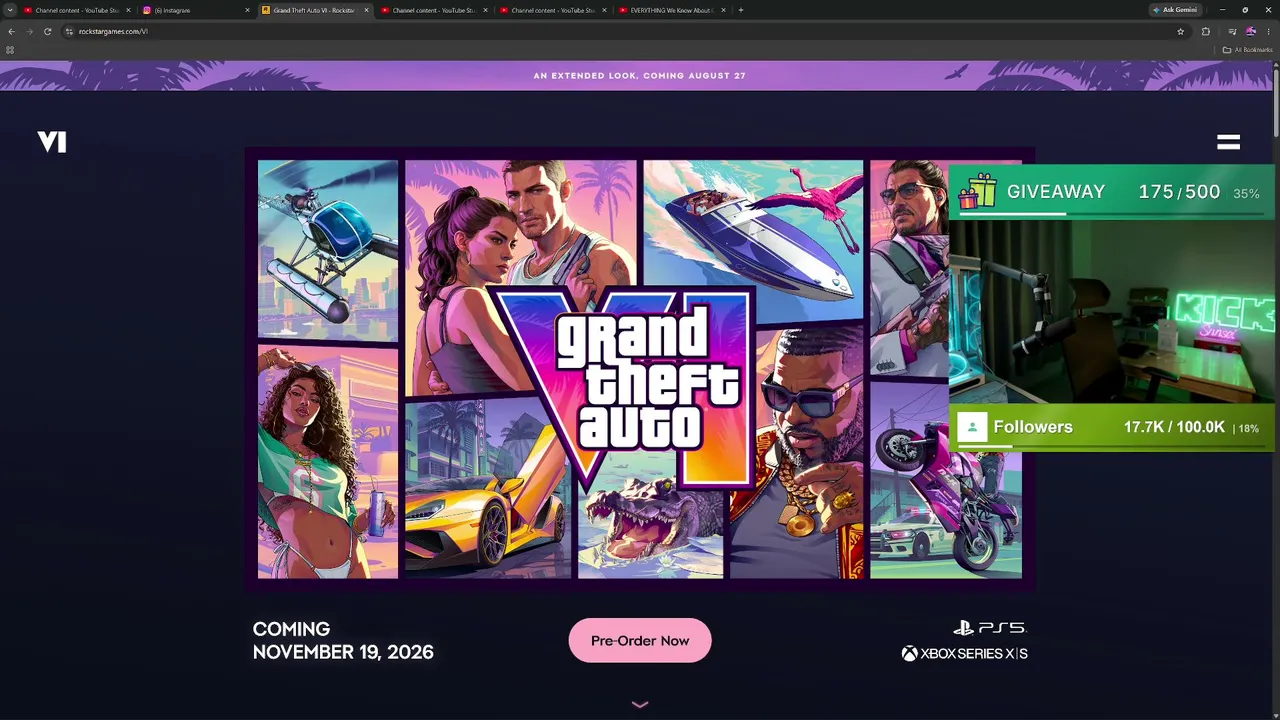Open a new browser tab
Image resolution: width=1280 pixels, height=720 pixels.
coord(741,10)
